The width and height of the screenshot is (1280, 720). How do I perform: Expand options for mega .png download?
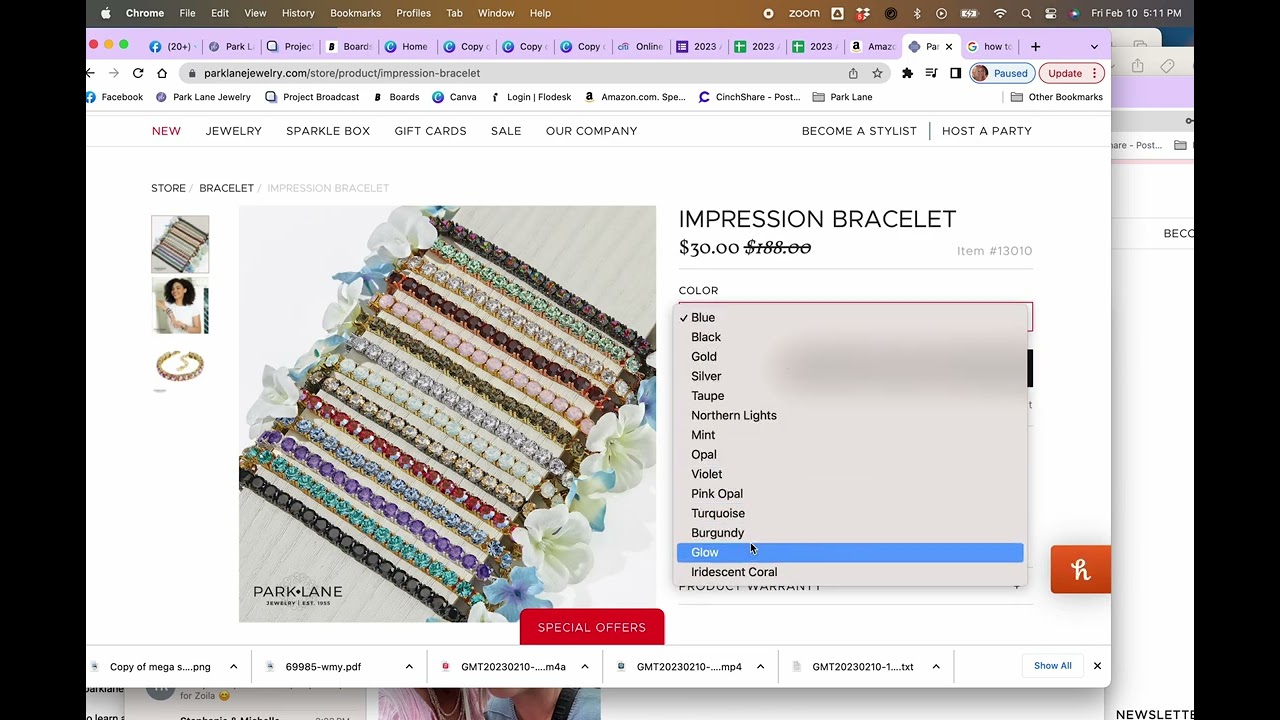(233, 667)
